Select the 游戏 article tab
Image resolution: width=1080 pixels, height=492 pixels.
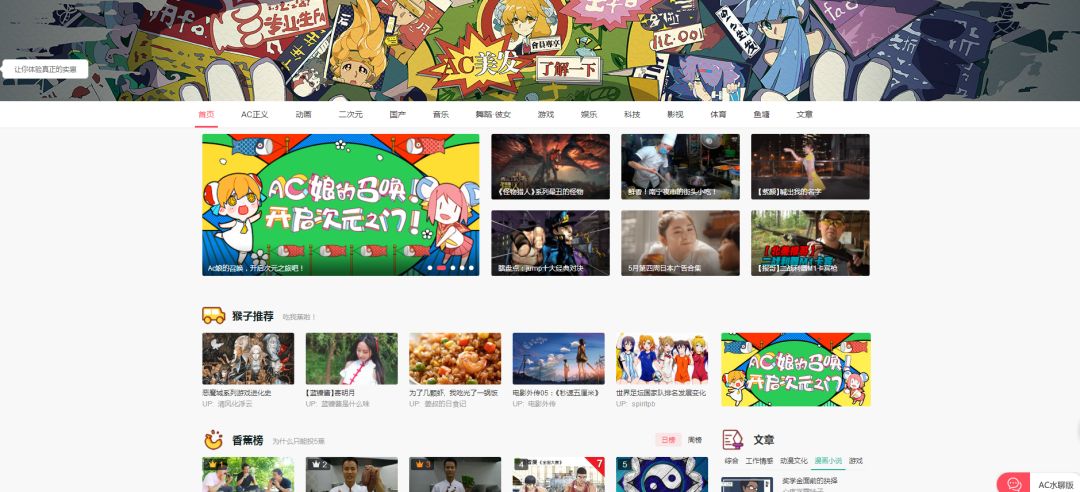[x=855, y=460]
